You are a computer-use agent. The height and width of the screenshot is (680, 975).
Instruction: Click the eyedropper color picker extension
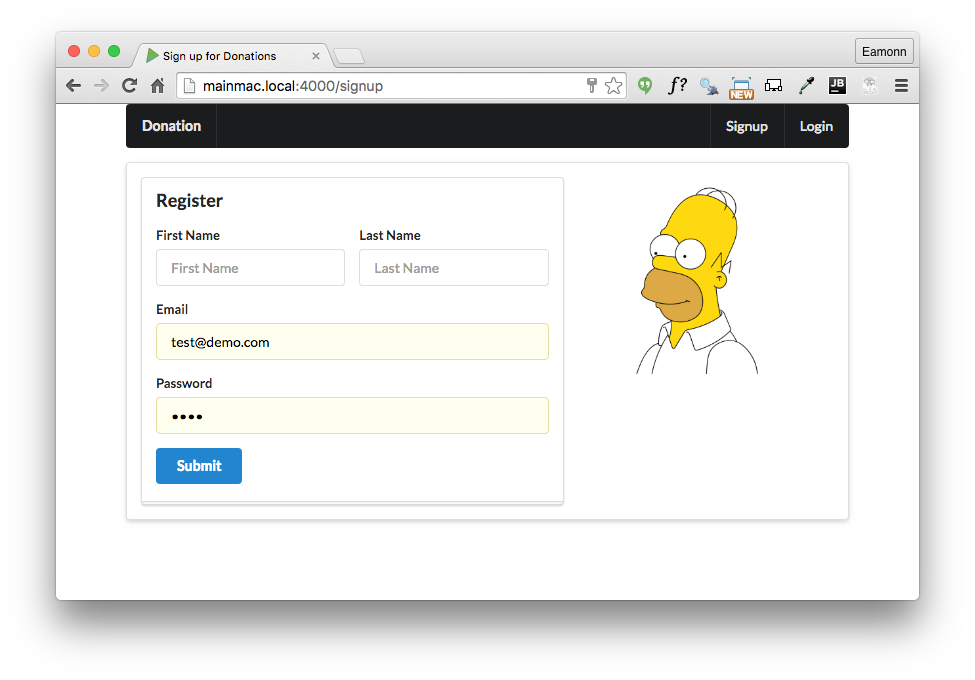pos(805,86)
